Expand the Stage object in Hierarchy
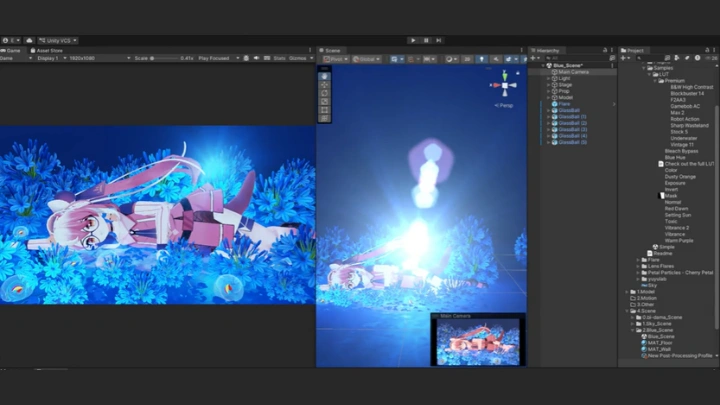720x405 pixels. click(x=548, y=85)
